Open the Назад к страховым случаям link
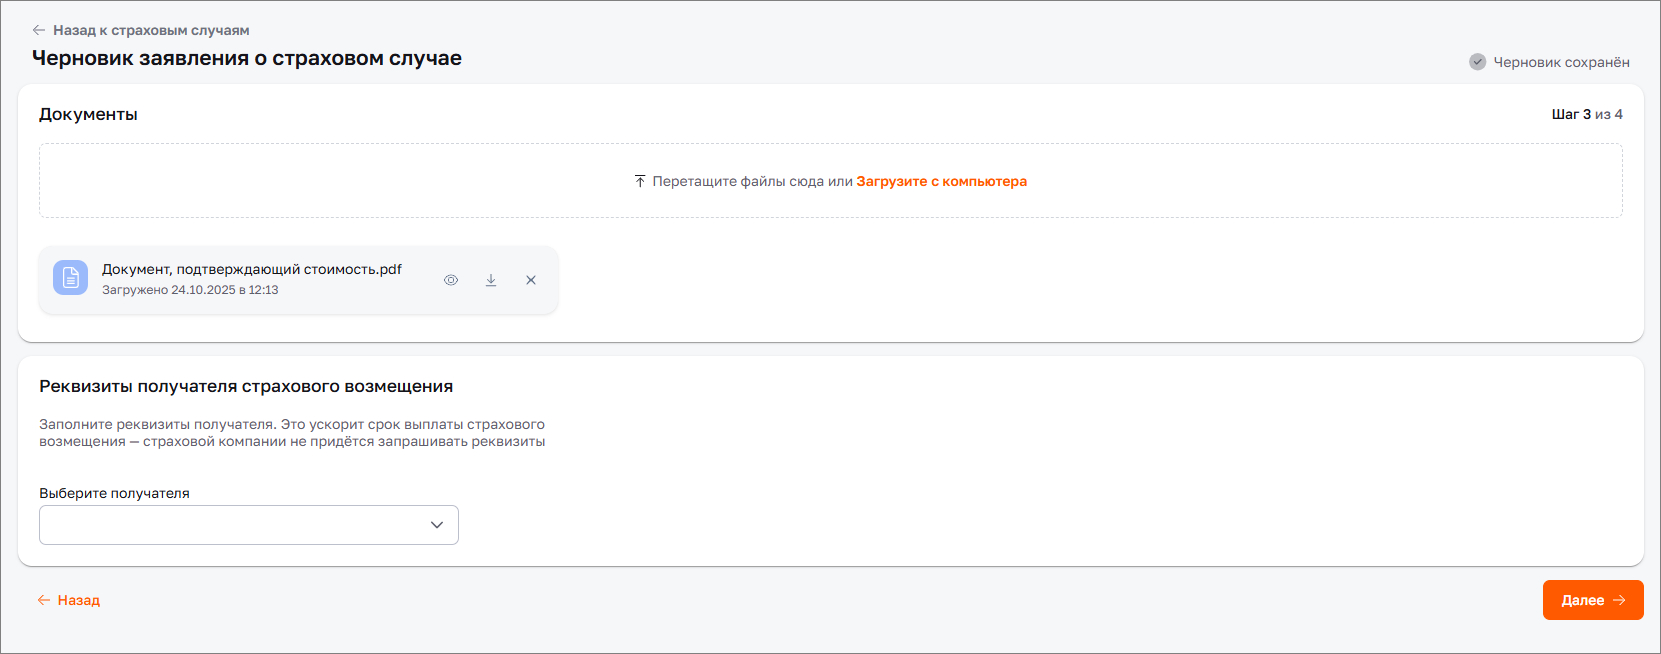 tap(151, 30)
